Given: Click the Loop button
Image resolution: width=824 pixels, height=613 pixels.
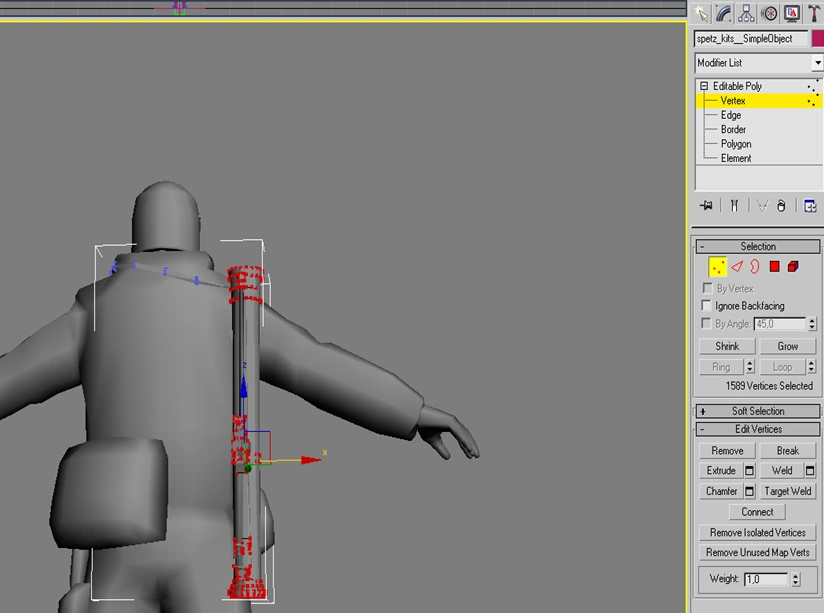Looking at the screenshot, I should [x=782, y=367].
